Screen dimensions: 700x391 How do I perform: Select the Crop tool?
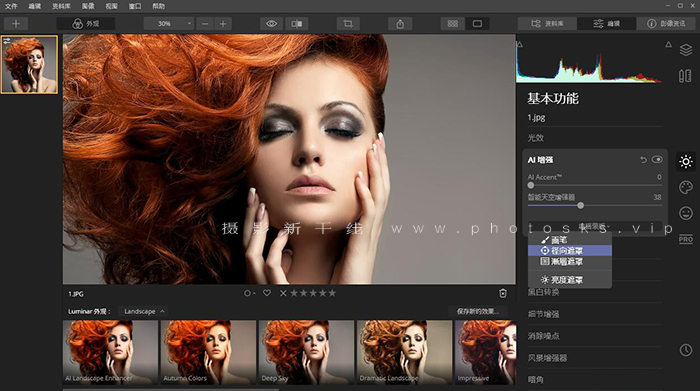(348, 24)
